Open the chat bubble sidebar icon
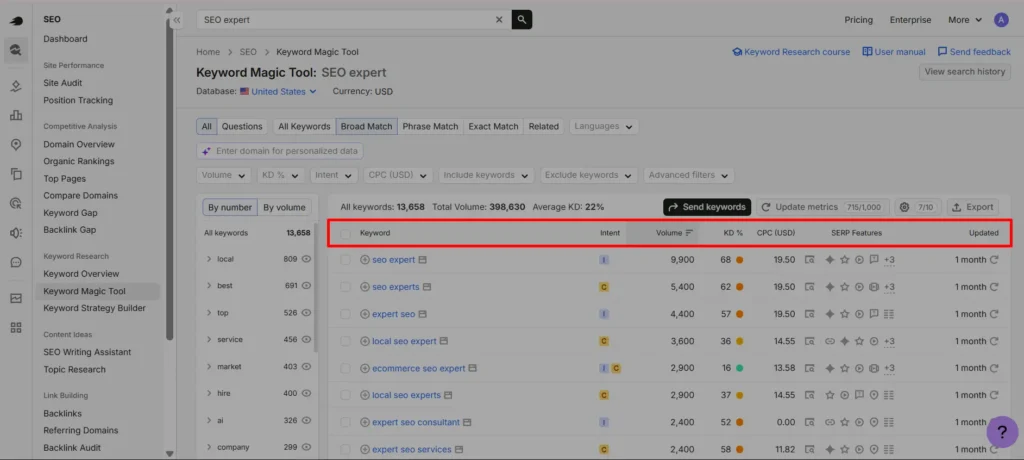Image resolution: width=1024 pixels, height=460 pixels. pyautogui.click(x=16, y=262)
